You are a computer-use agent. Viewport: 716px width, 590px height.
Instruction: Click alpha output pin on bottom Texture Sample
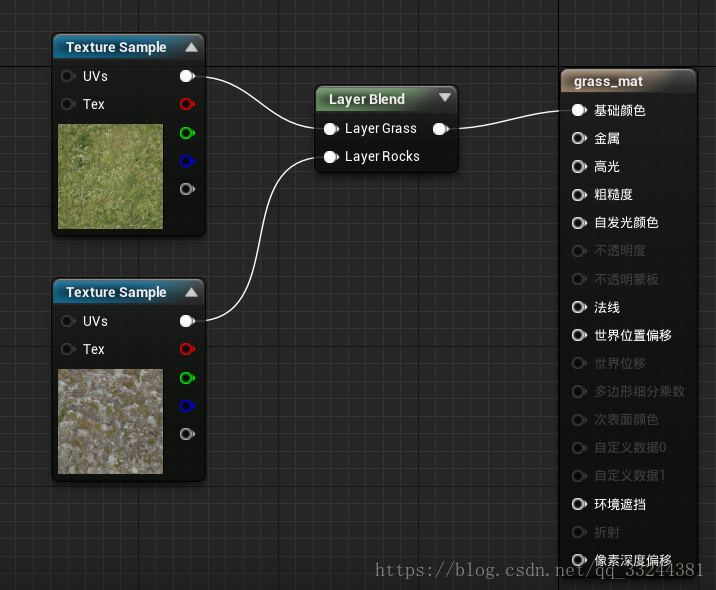[x=187, y=433]
